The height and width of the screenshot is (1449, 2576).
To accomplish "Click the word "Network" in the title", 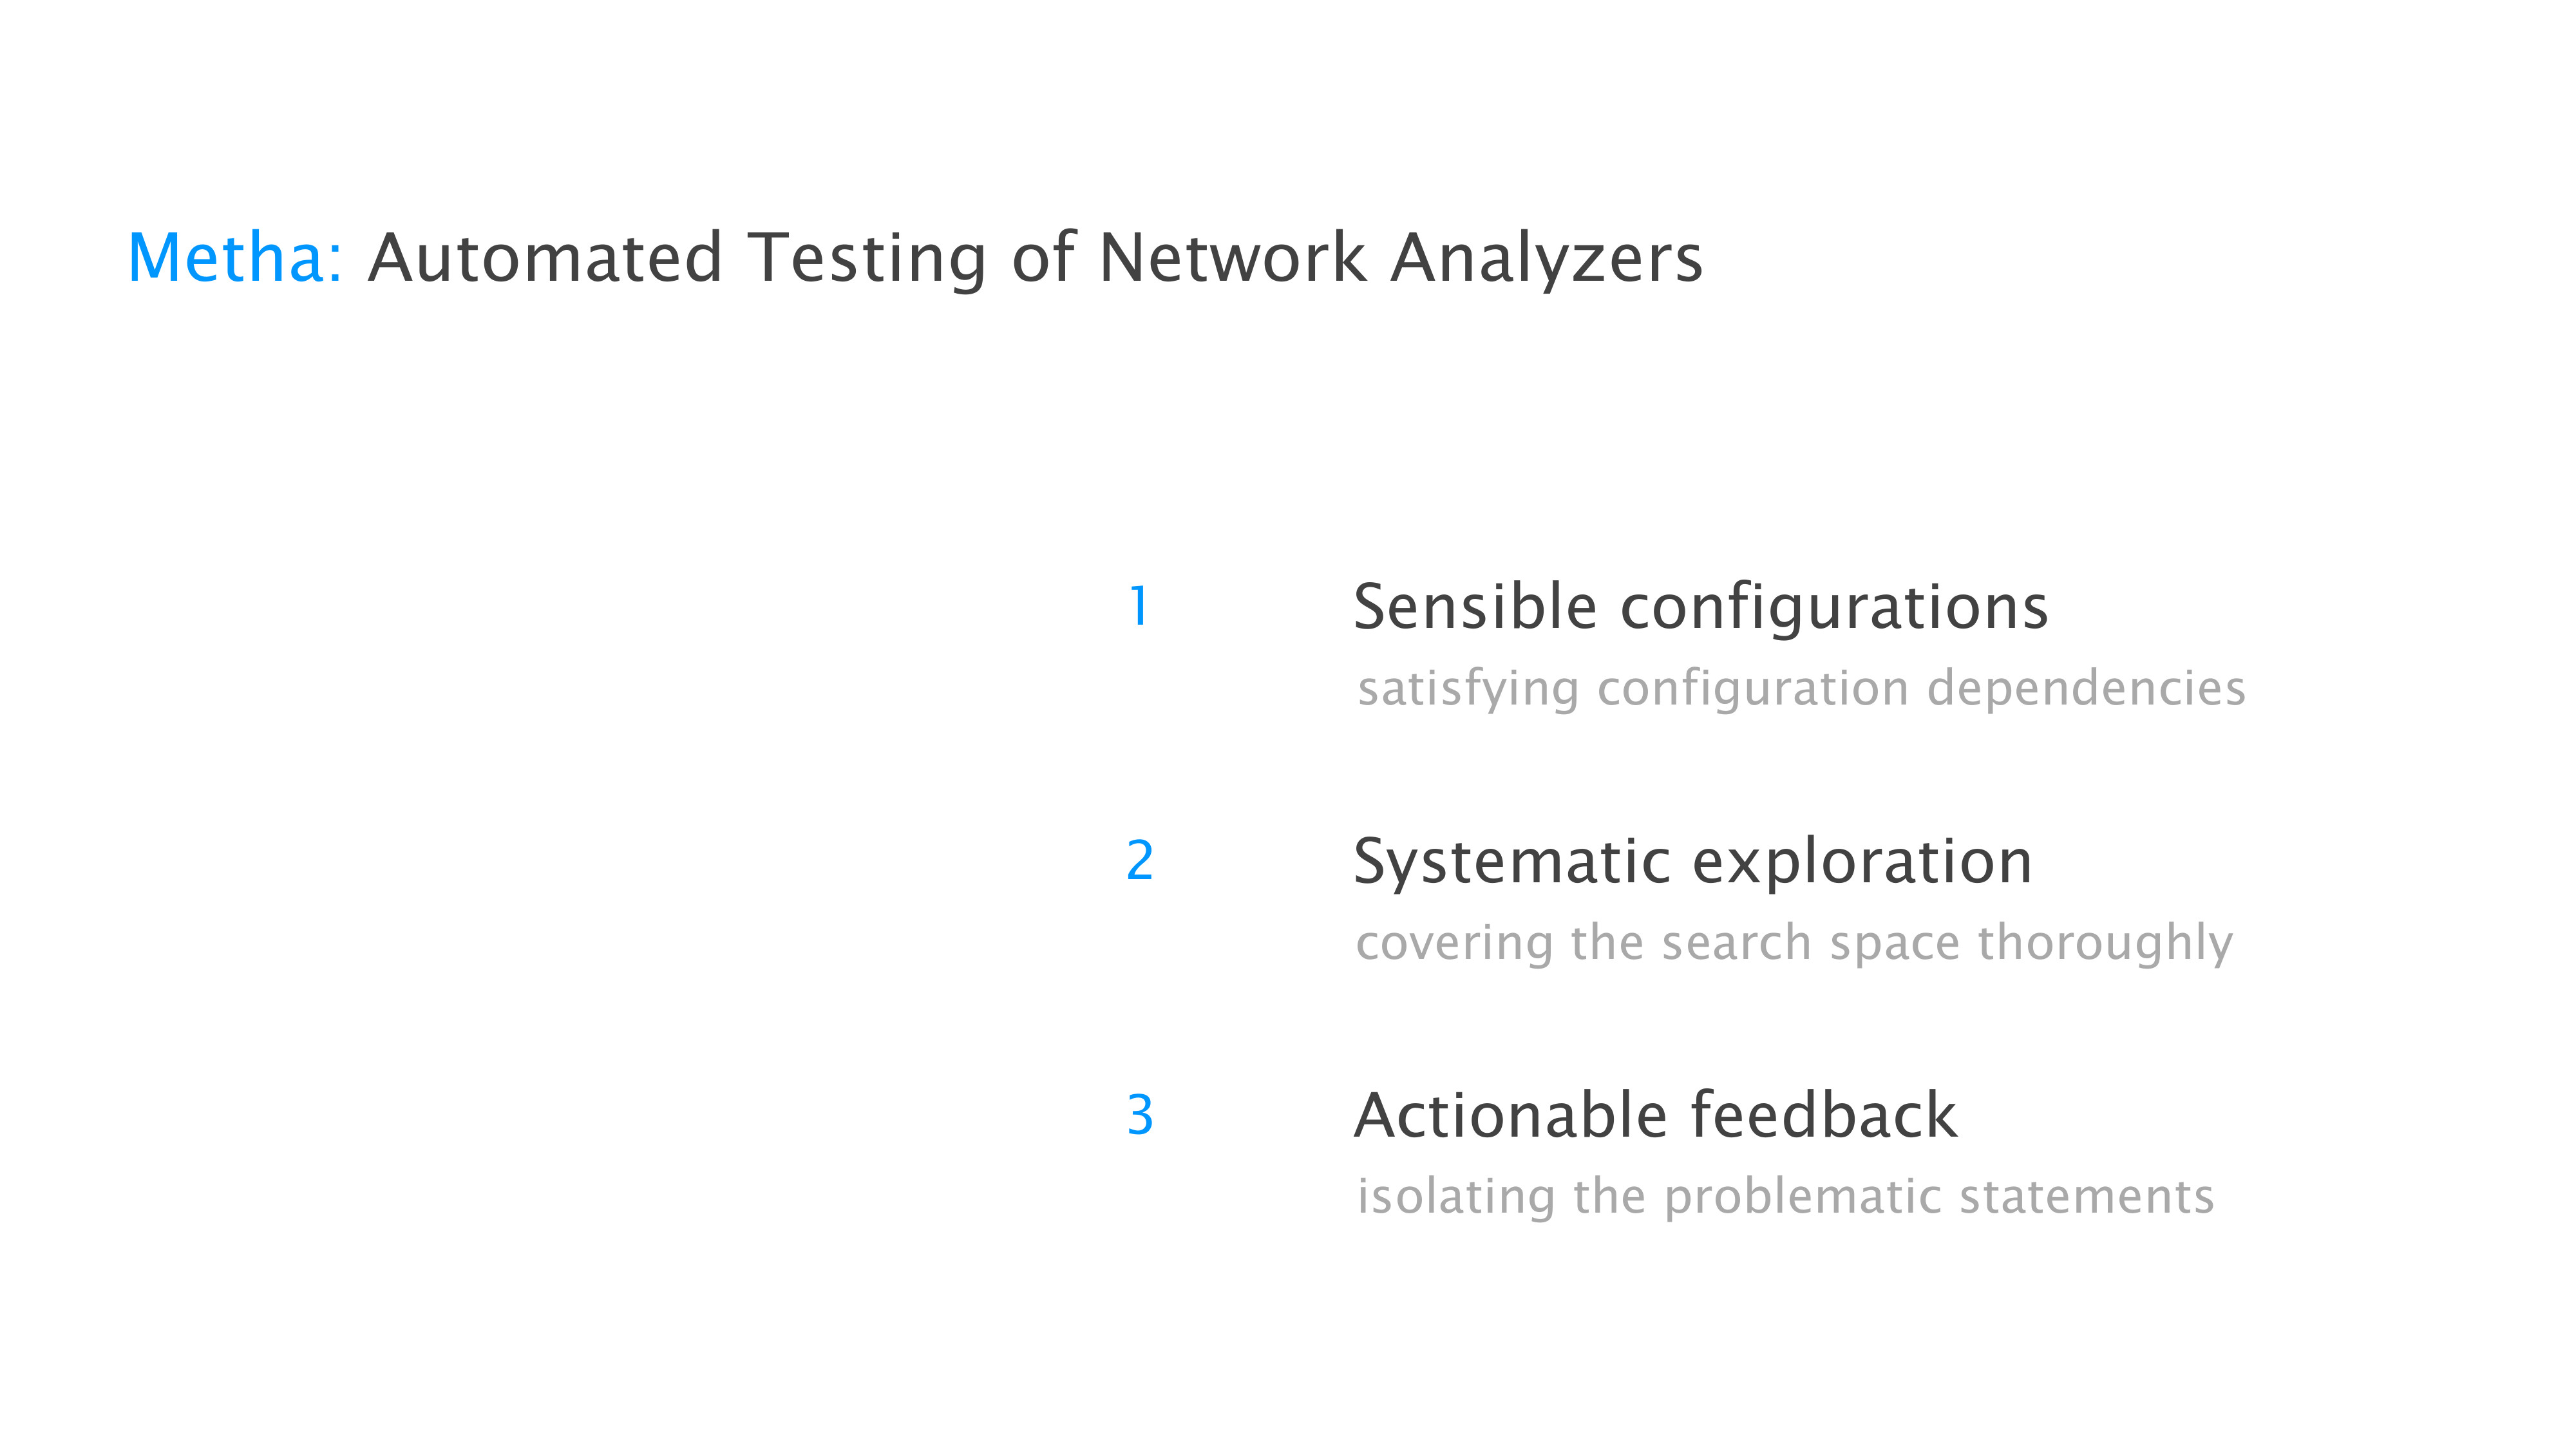I will tap(1232, 258).
